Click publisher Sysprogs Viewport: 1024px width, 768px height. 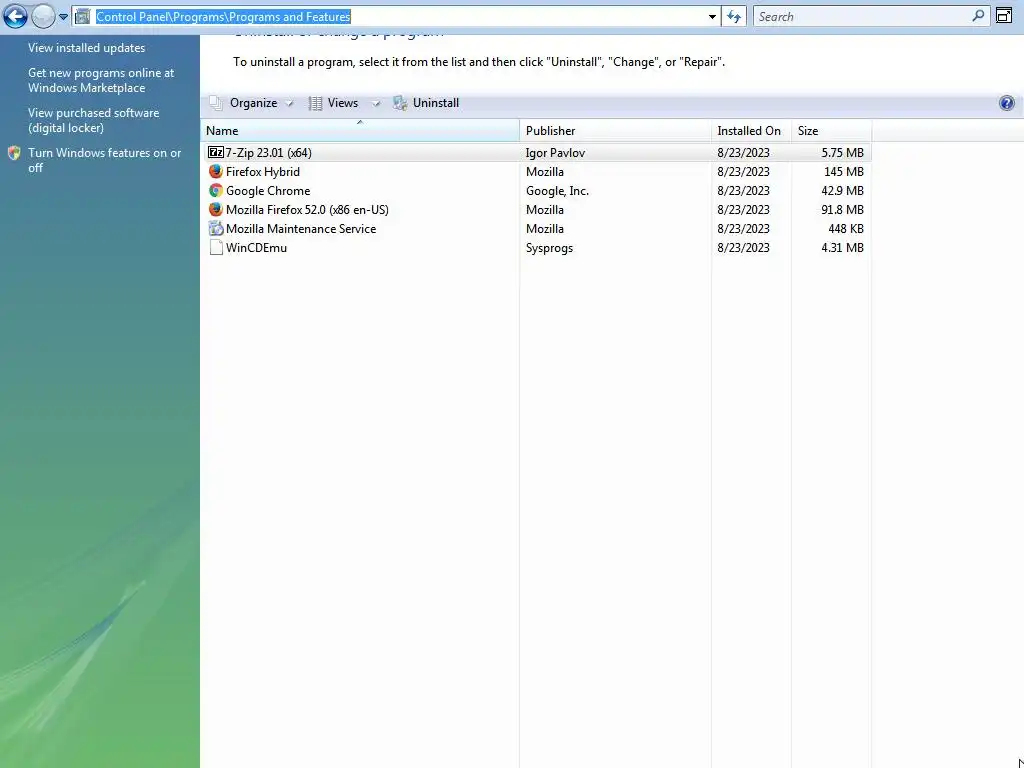[x=549, y=248]
